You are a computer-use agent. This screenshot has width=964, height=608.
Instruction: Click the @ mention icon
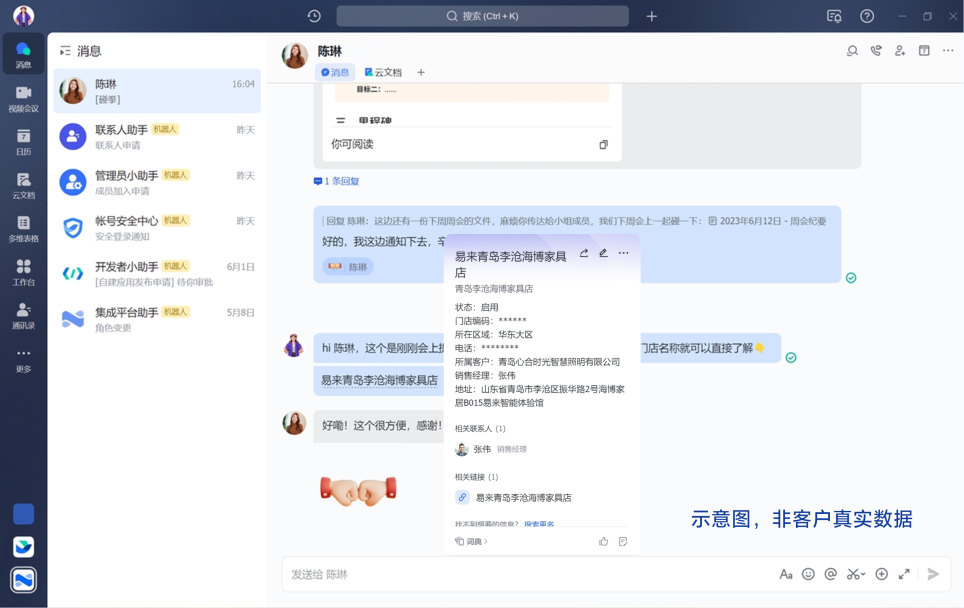[831, 574]
